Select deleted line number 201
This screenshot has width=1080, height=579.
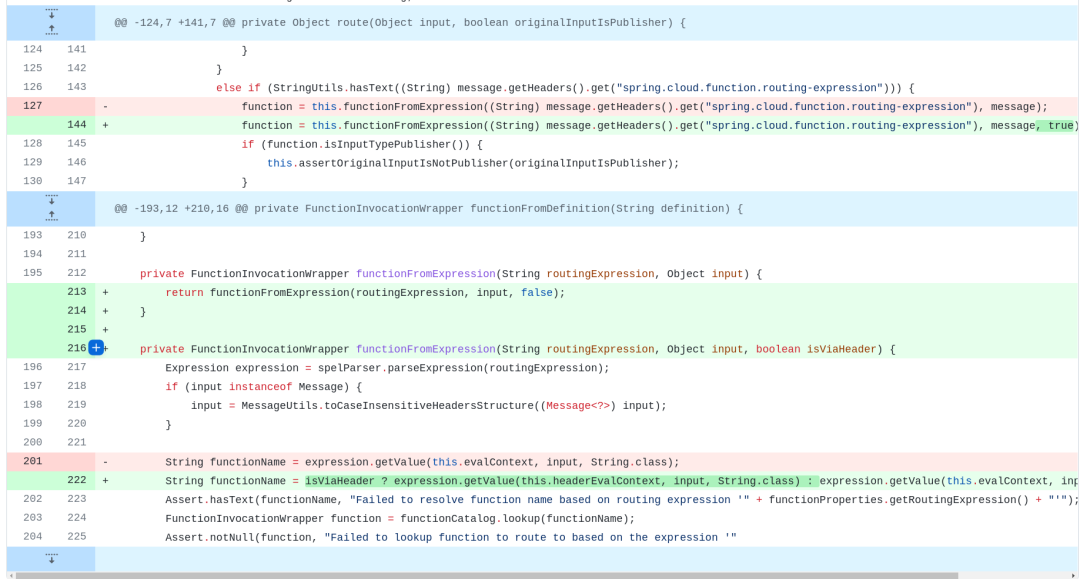tap(32, 461)
